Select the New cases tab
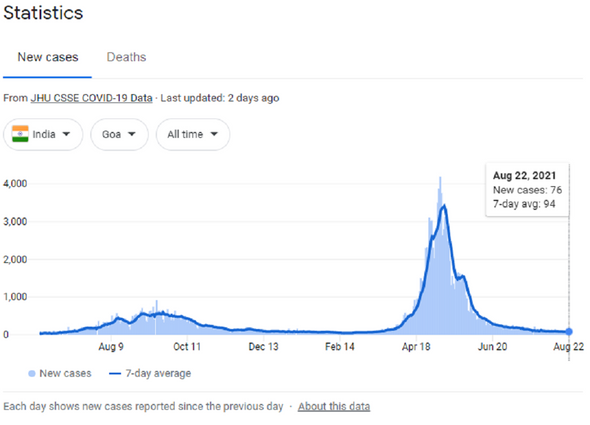 [48, 57]
